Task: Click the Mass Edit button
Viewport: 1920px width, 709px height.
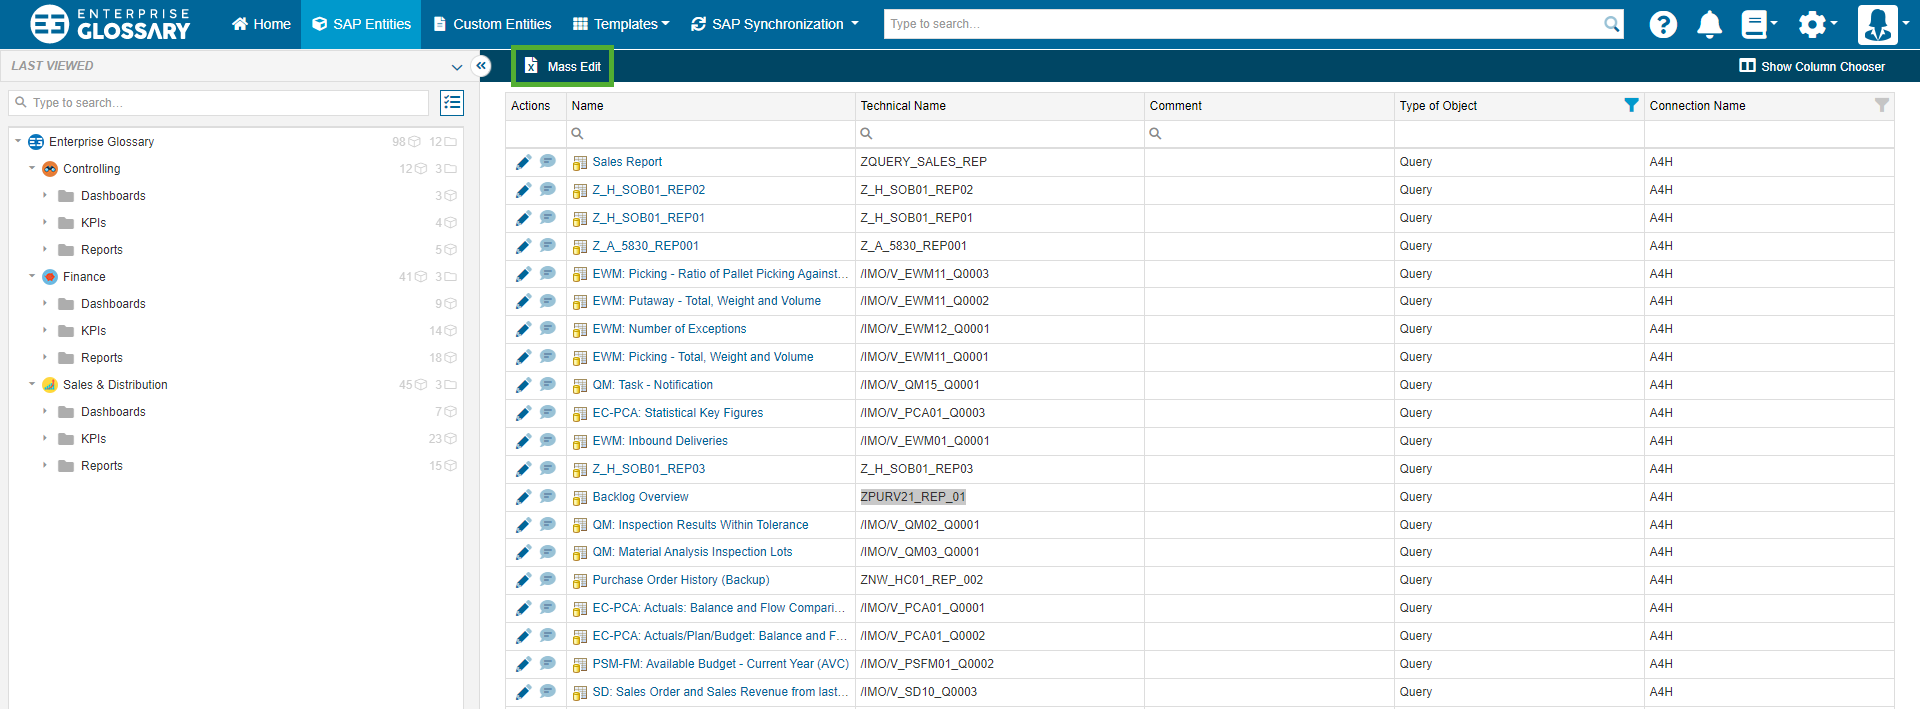Action: tap(563, 67)
